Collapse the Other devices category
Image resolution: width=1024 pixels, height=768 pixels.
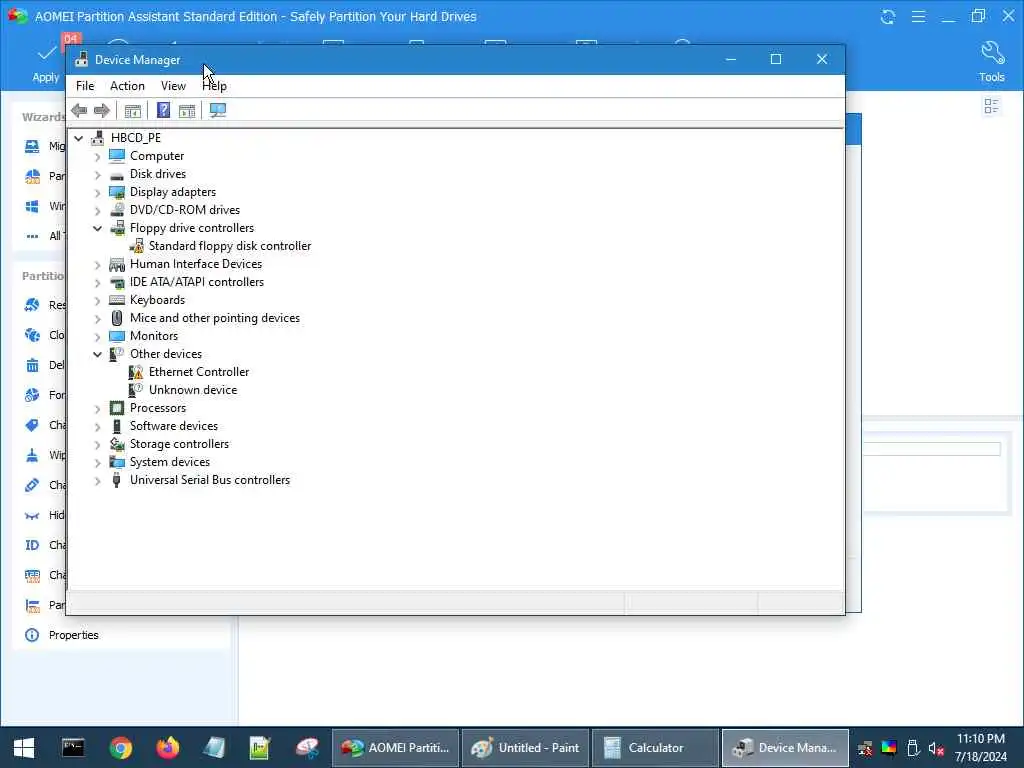pos(97,355)
